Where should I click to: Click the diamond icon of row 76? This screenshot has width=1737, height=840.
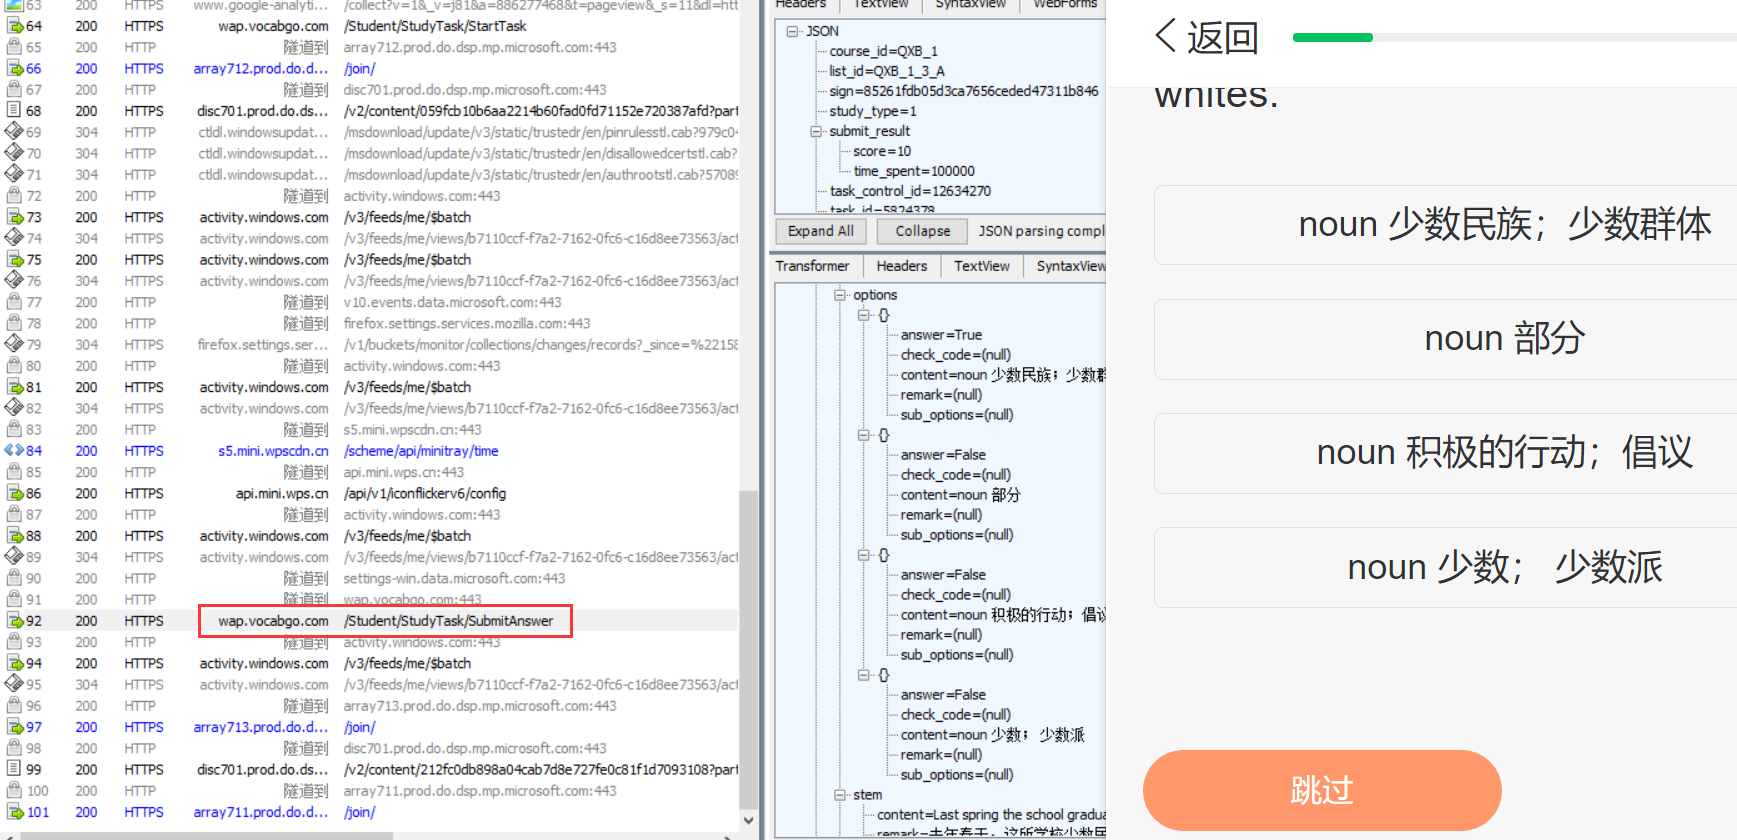[14, 281]
